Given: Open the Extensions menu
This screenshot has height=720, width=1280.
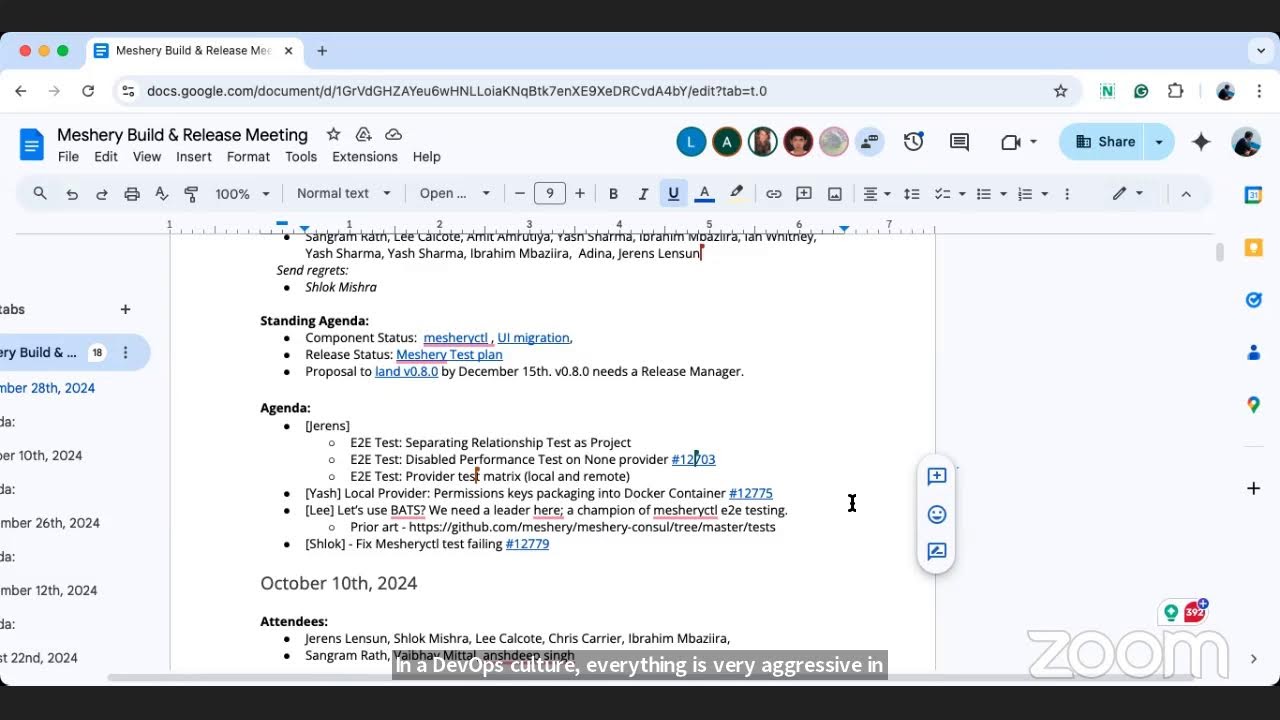Looking at the screenshot, I should (x=365, y=157).
